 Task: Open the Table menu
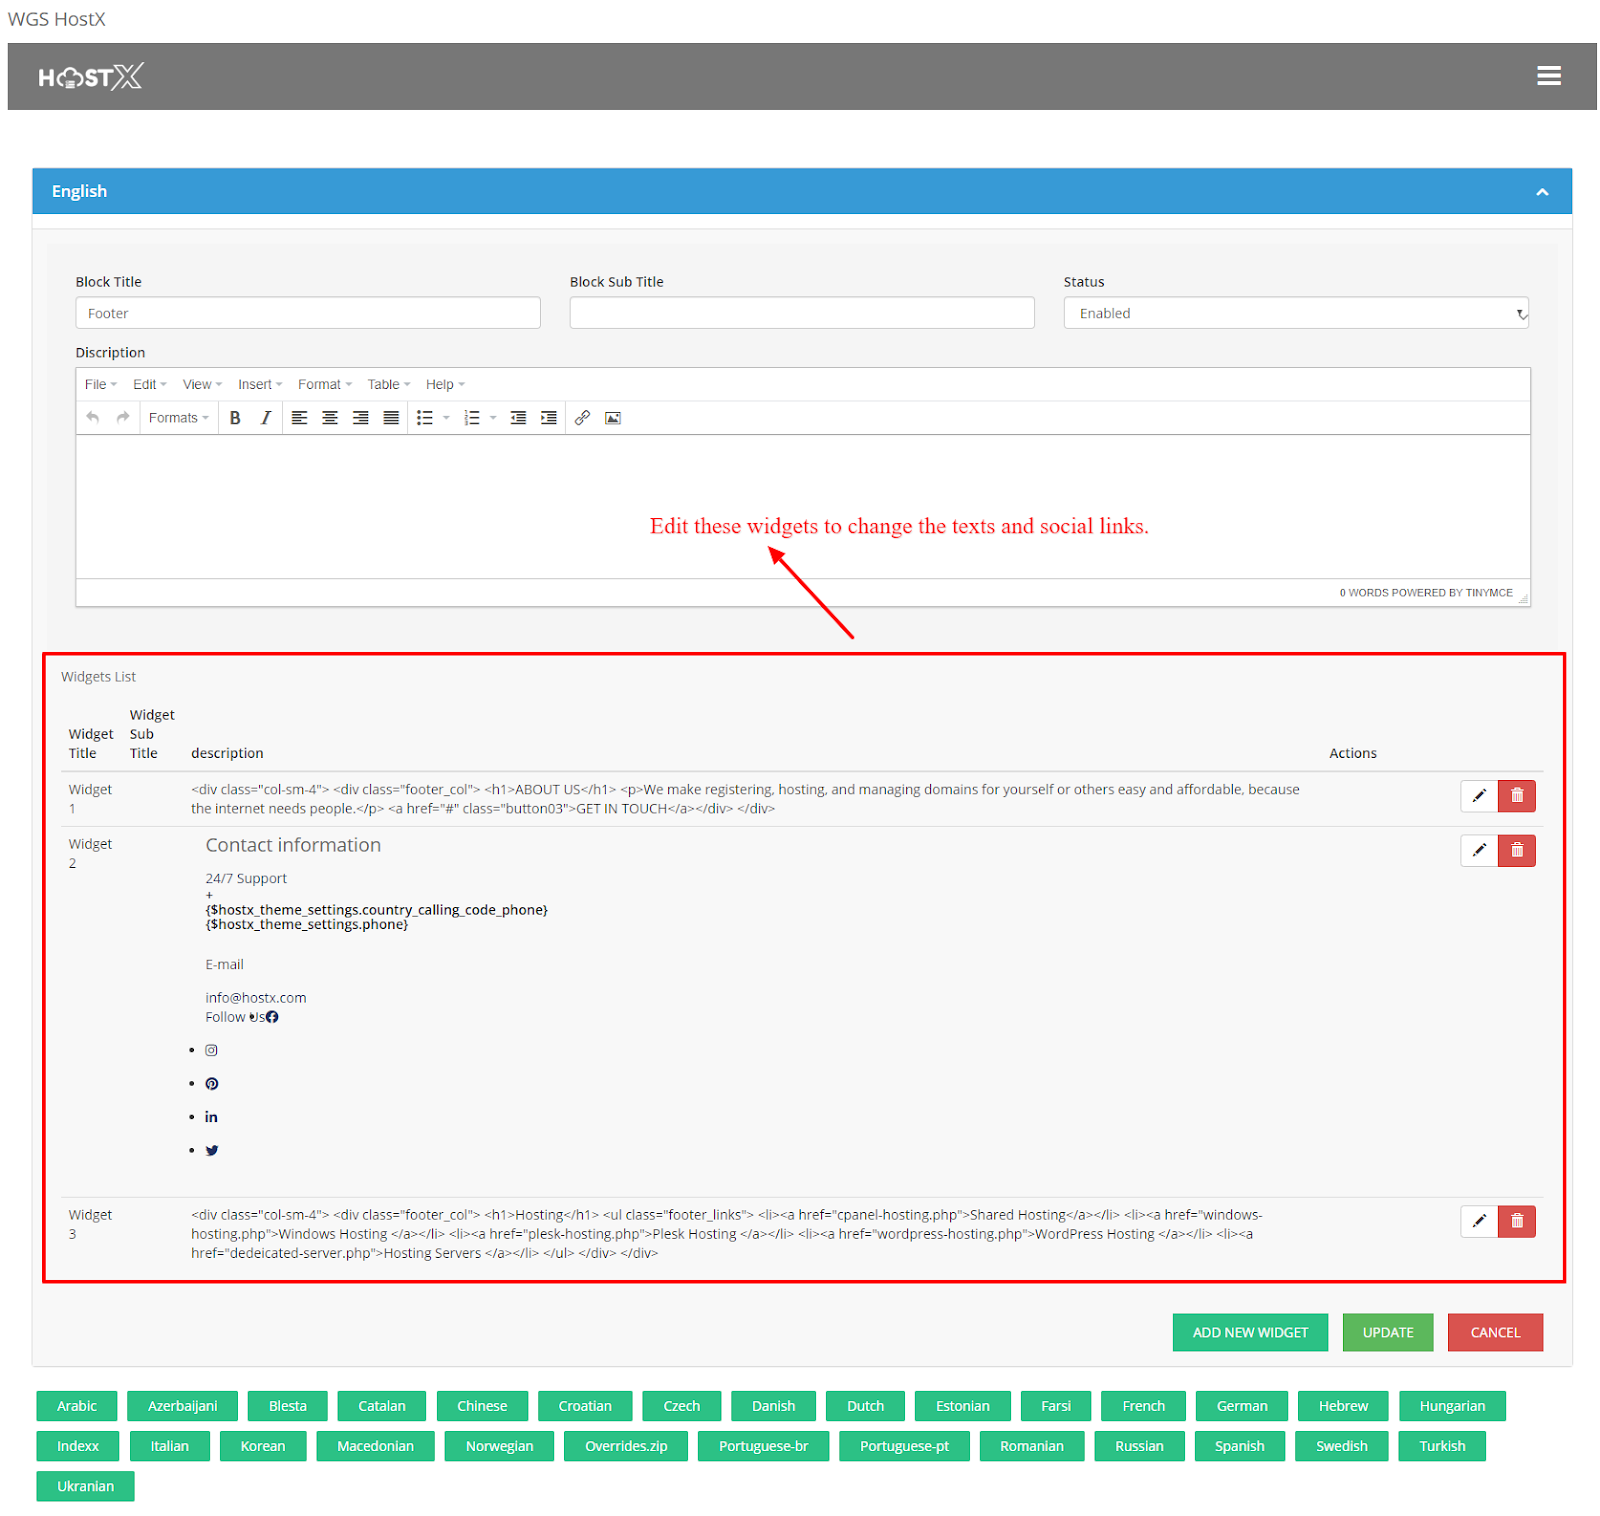(388, 385)
